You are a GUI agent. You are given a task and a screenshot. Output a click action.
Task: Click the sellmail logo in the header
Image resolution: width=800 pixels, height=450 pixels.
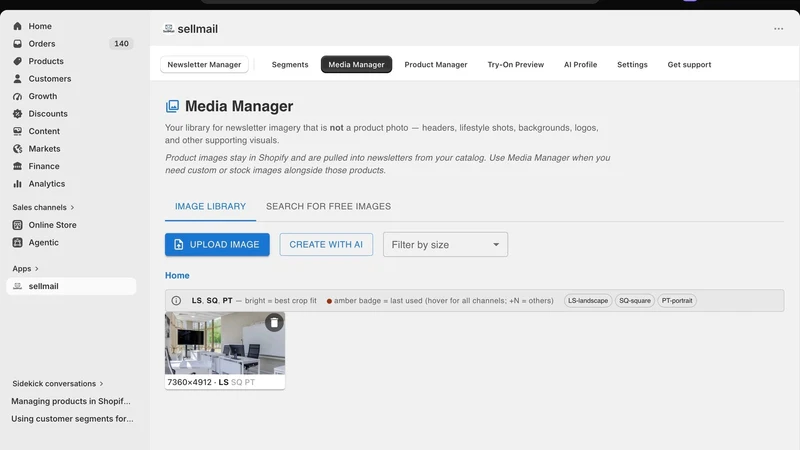168,29
